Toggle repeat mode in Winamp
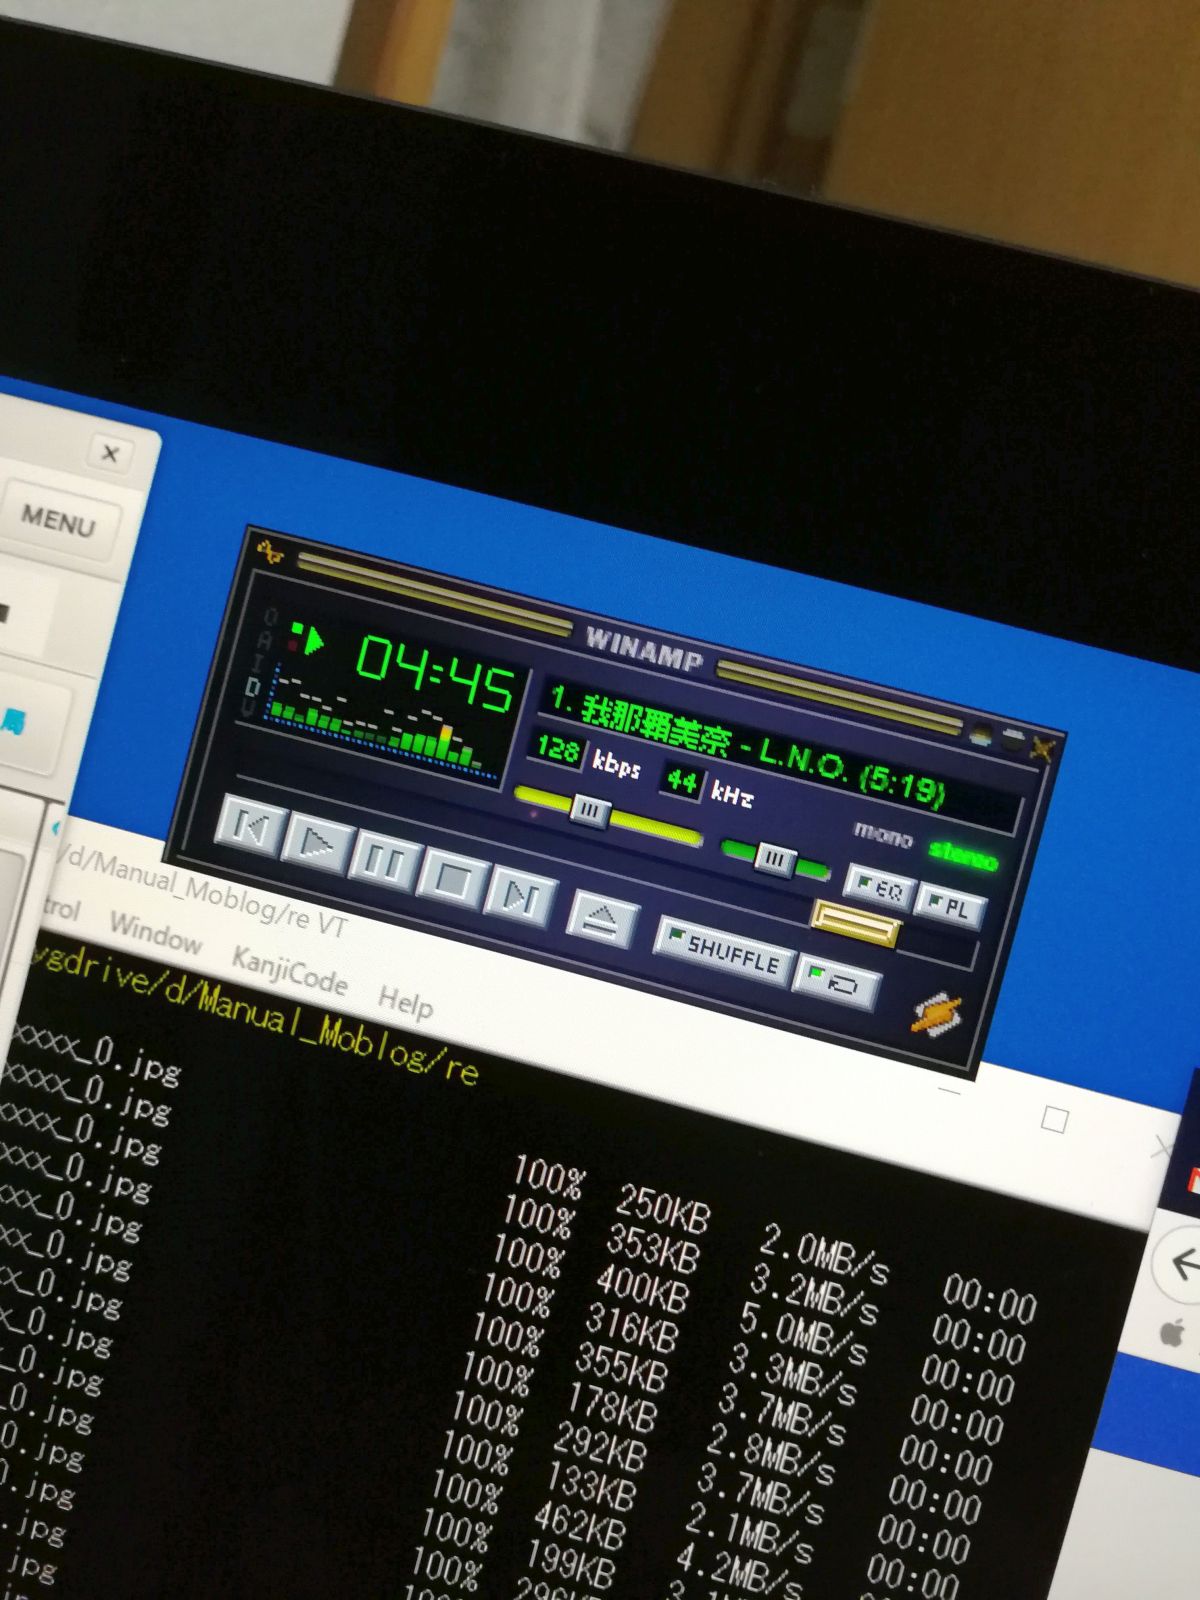1200x1600 pixels. coord(836,981)
